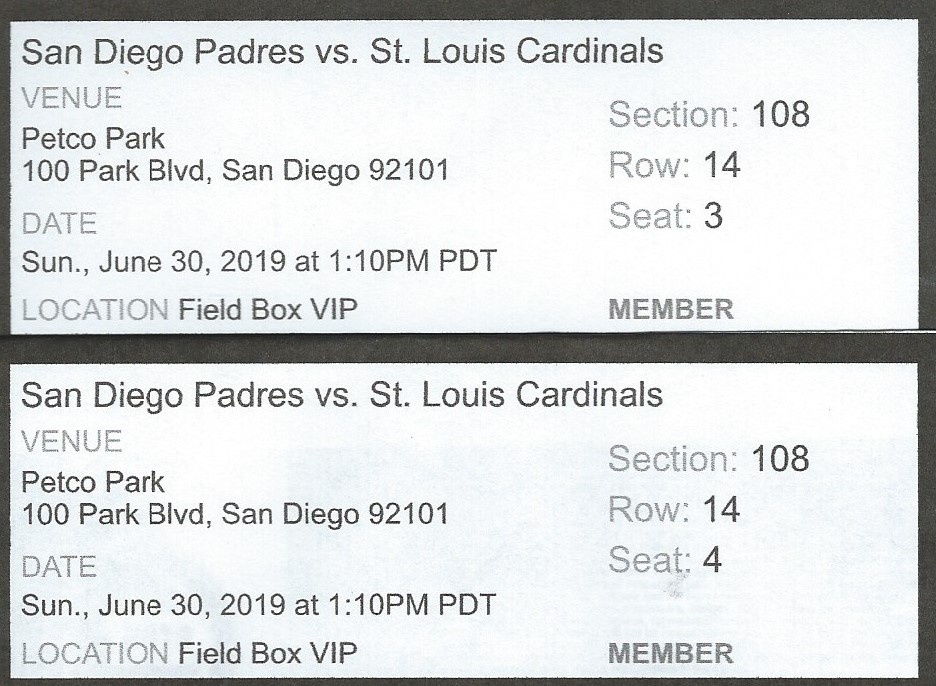Viewport: 936px width, 686px height.
Task: Click Field Box VIP on the Seat 4 ticket
Action: (267, 654)
